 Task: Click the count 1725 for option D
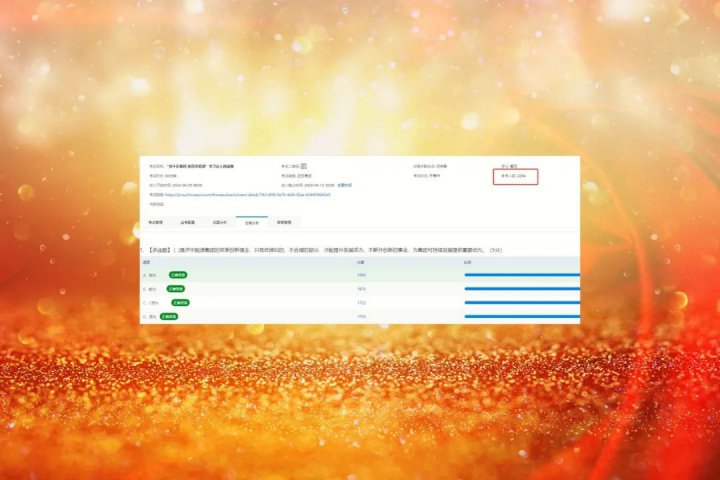click(x=361, y=316)
